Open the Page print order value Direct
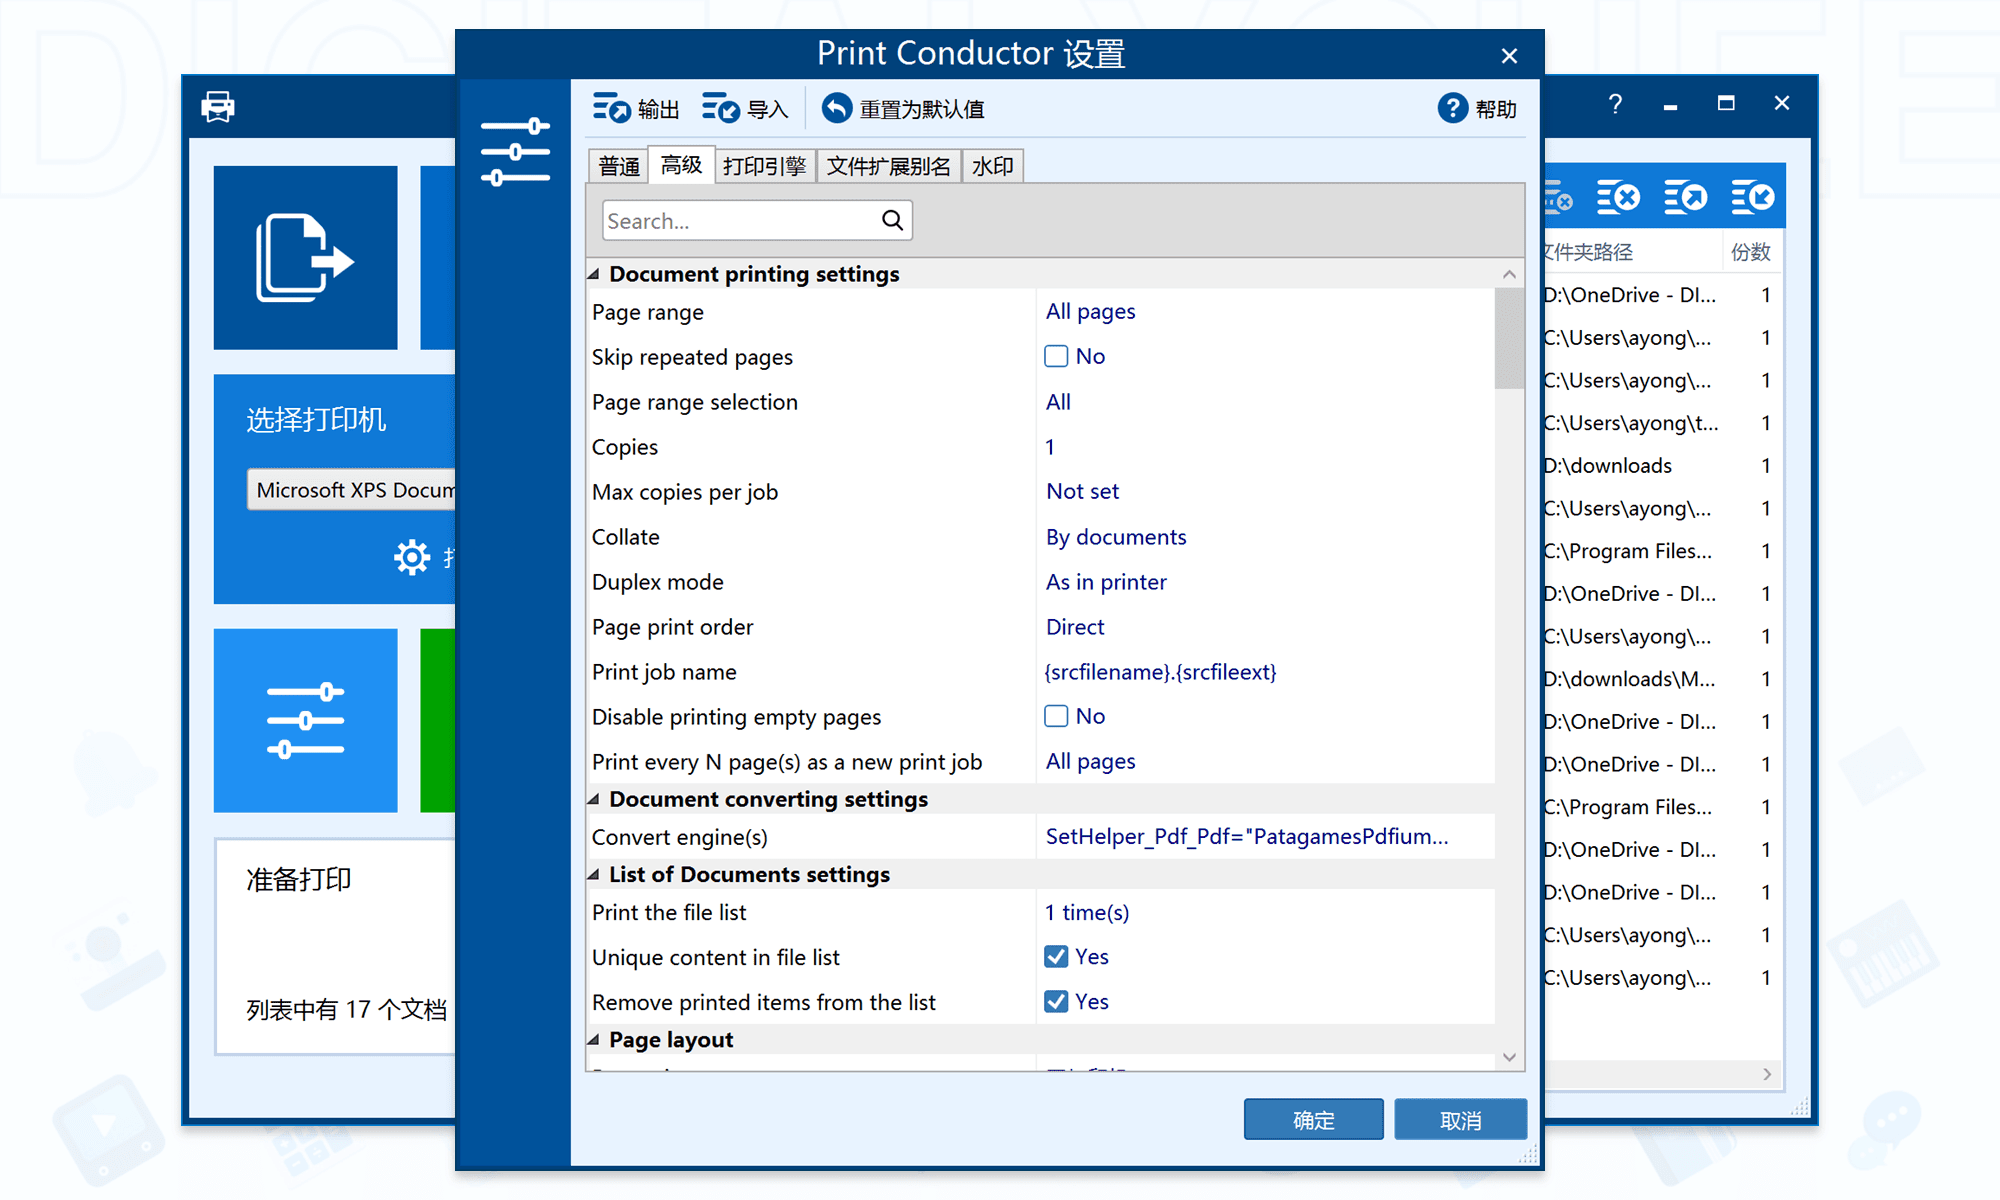The width and height of the screenshot is (2000, 1200). point(1075,627)
